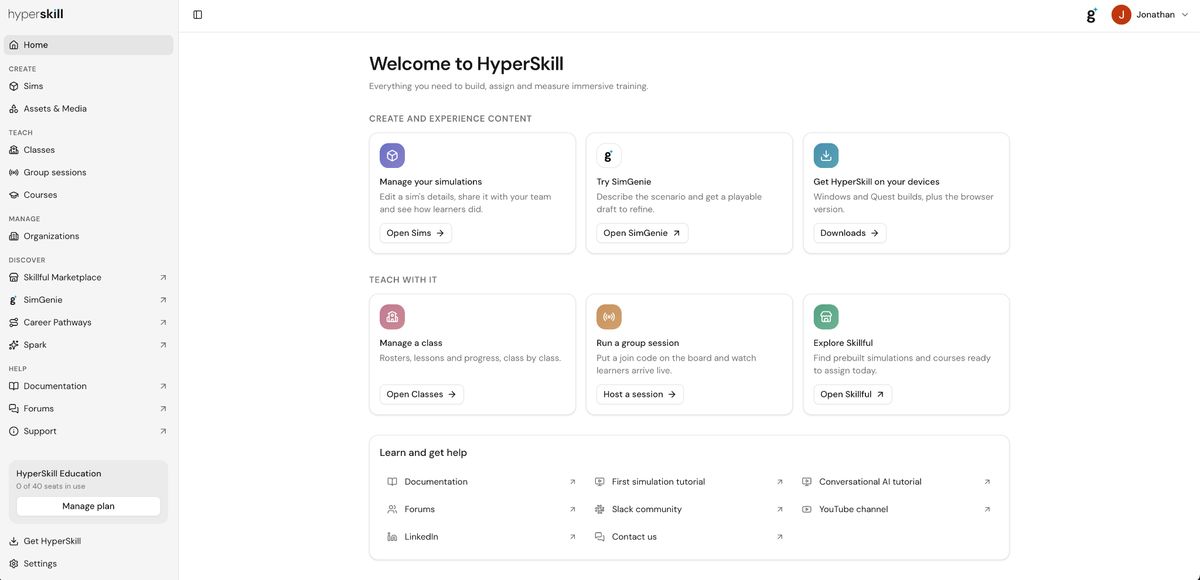Toggle the sidebar collapse icon
The image size is (1200, 580).
pyautogui.click(x=197, y=15)
